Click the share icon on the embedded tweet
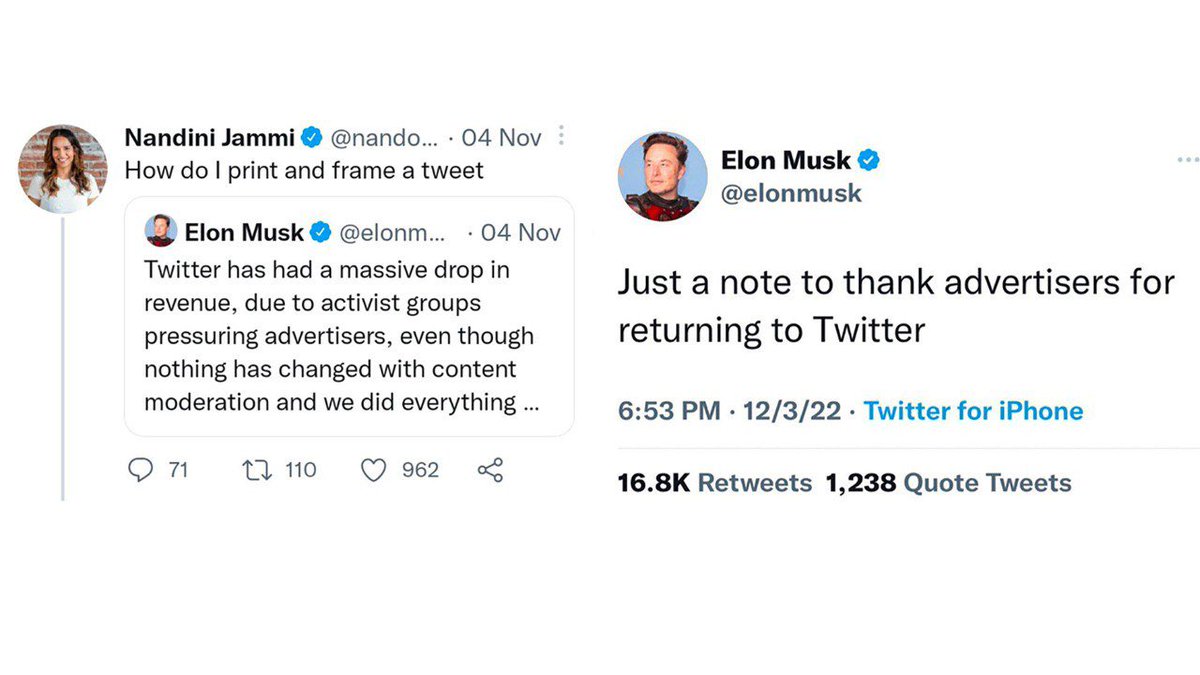Screen dimensions: 1200x675 click(488, 470)
